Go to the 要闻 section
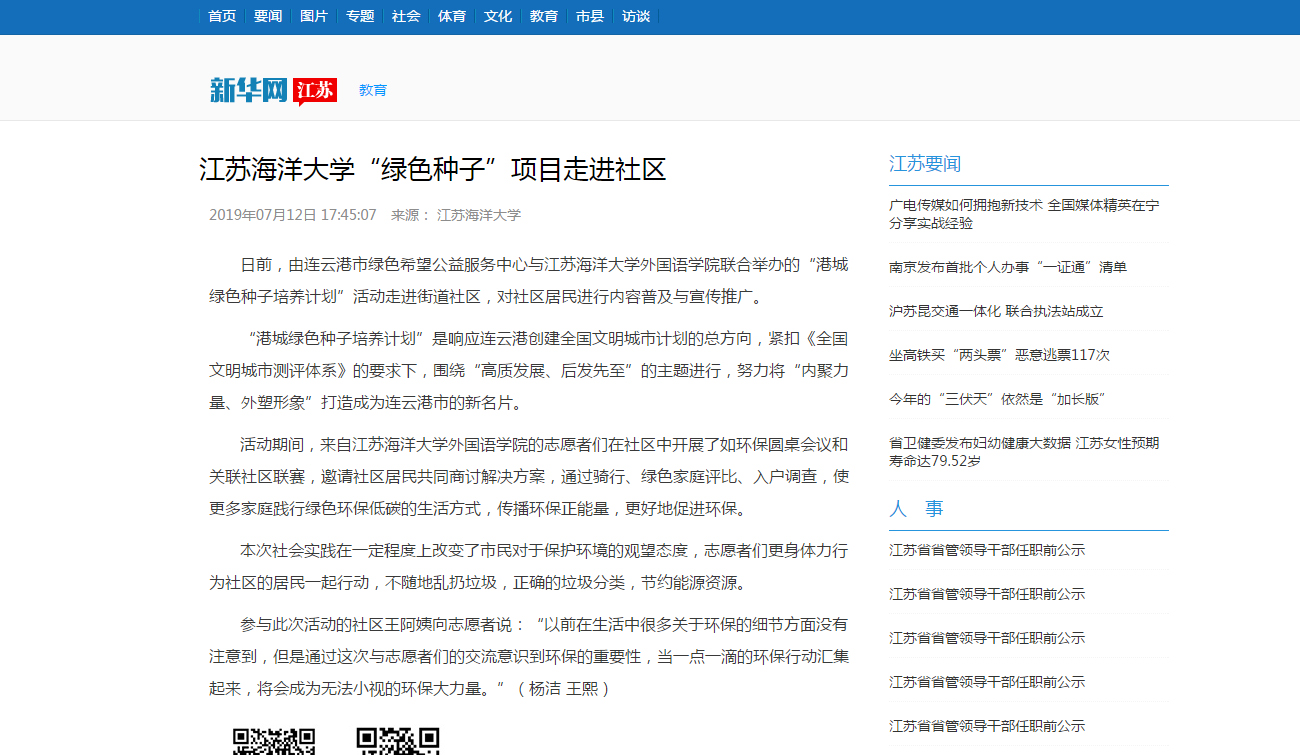The image size is (1300, 755). [268, 16]
